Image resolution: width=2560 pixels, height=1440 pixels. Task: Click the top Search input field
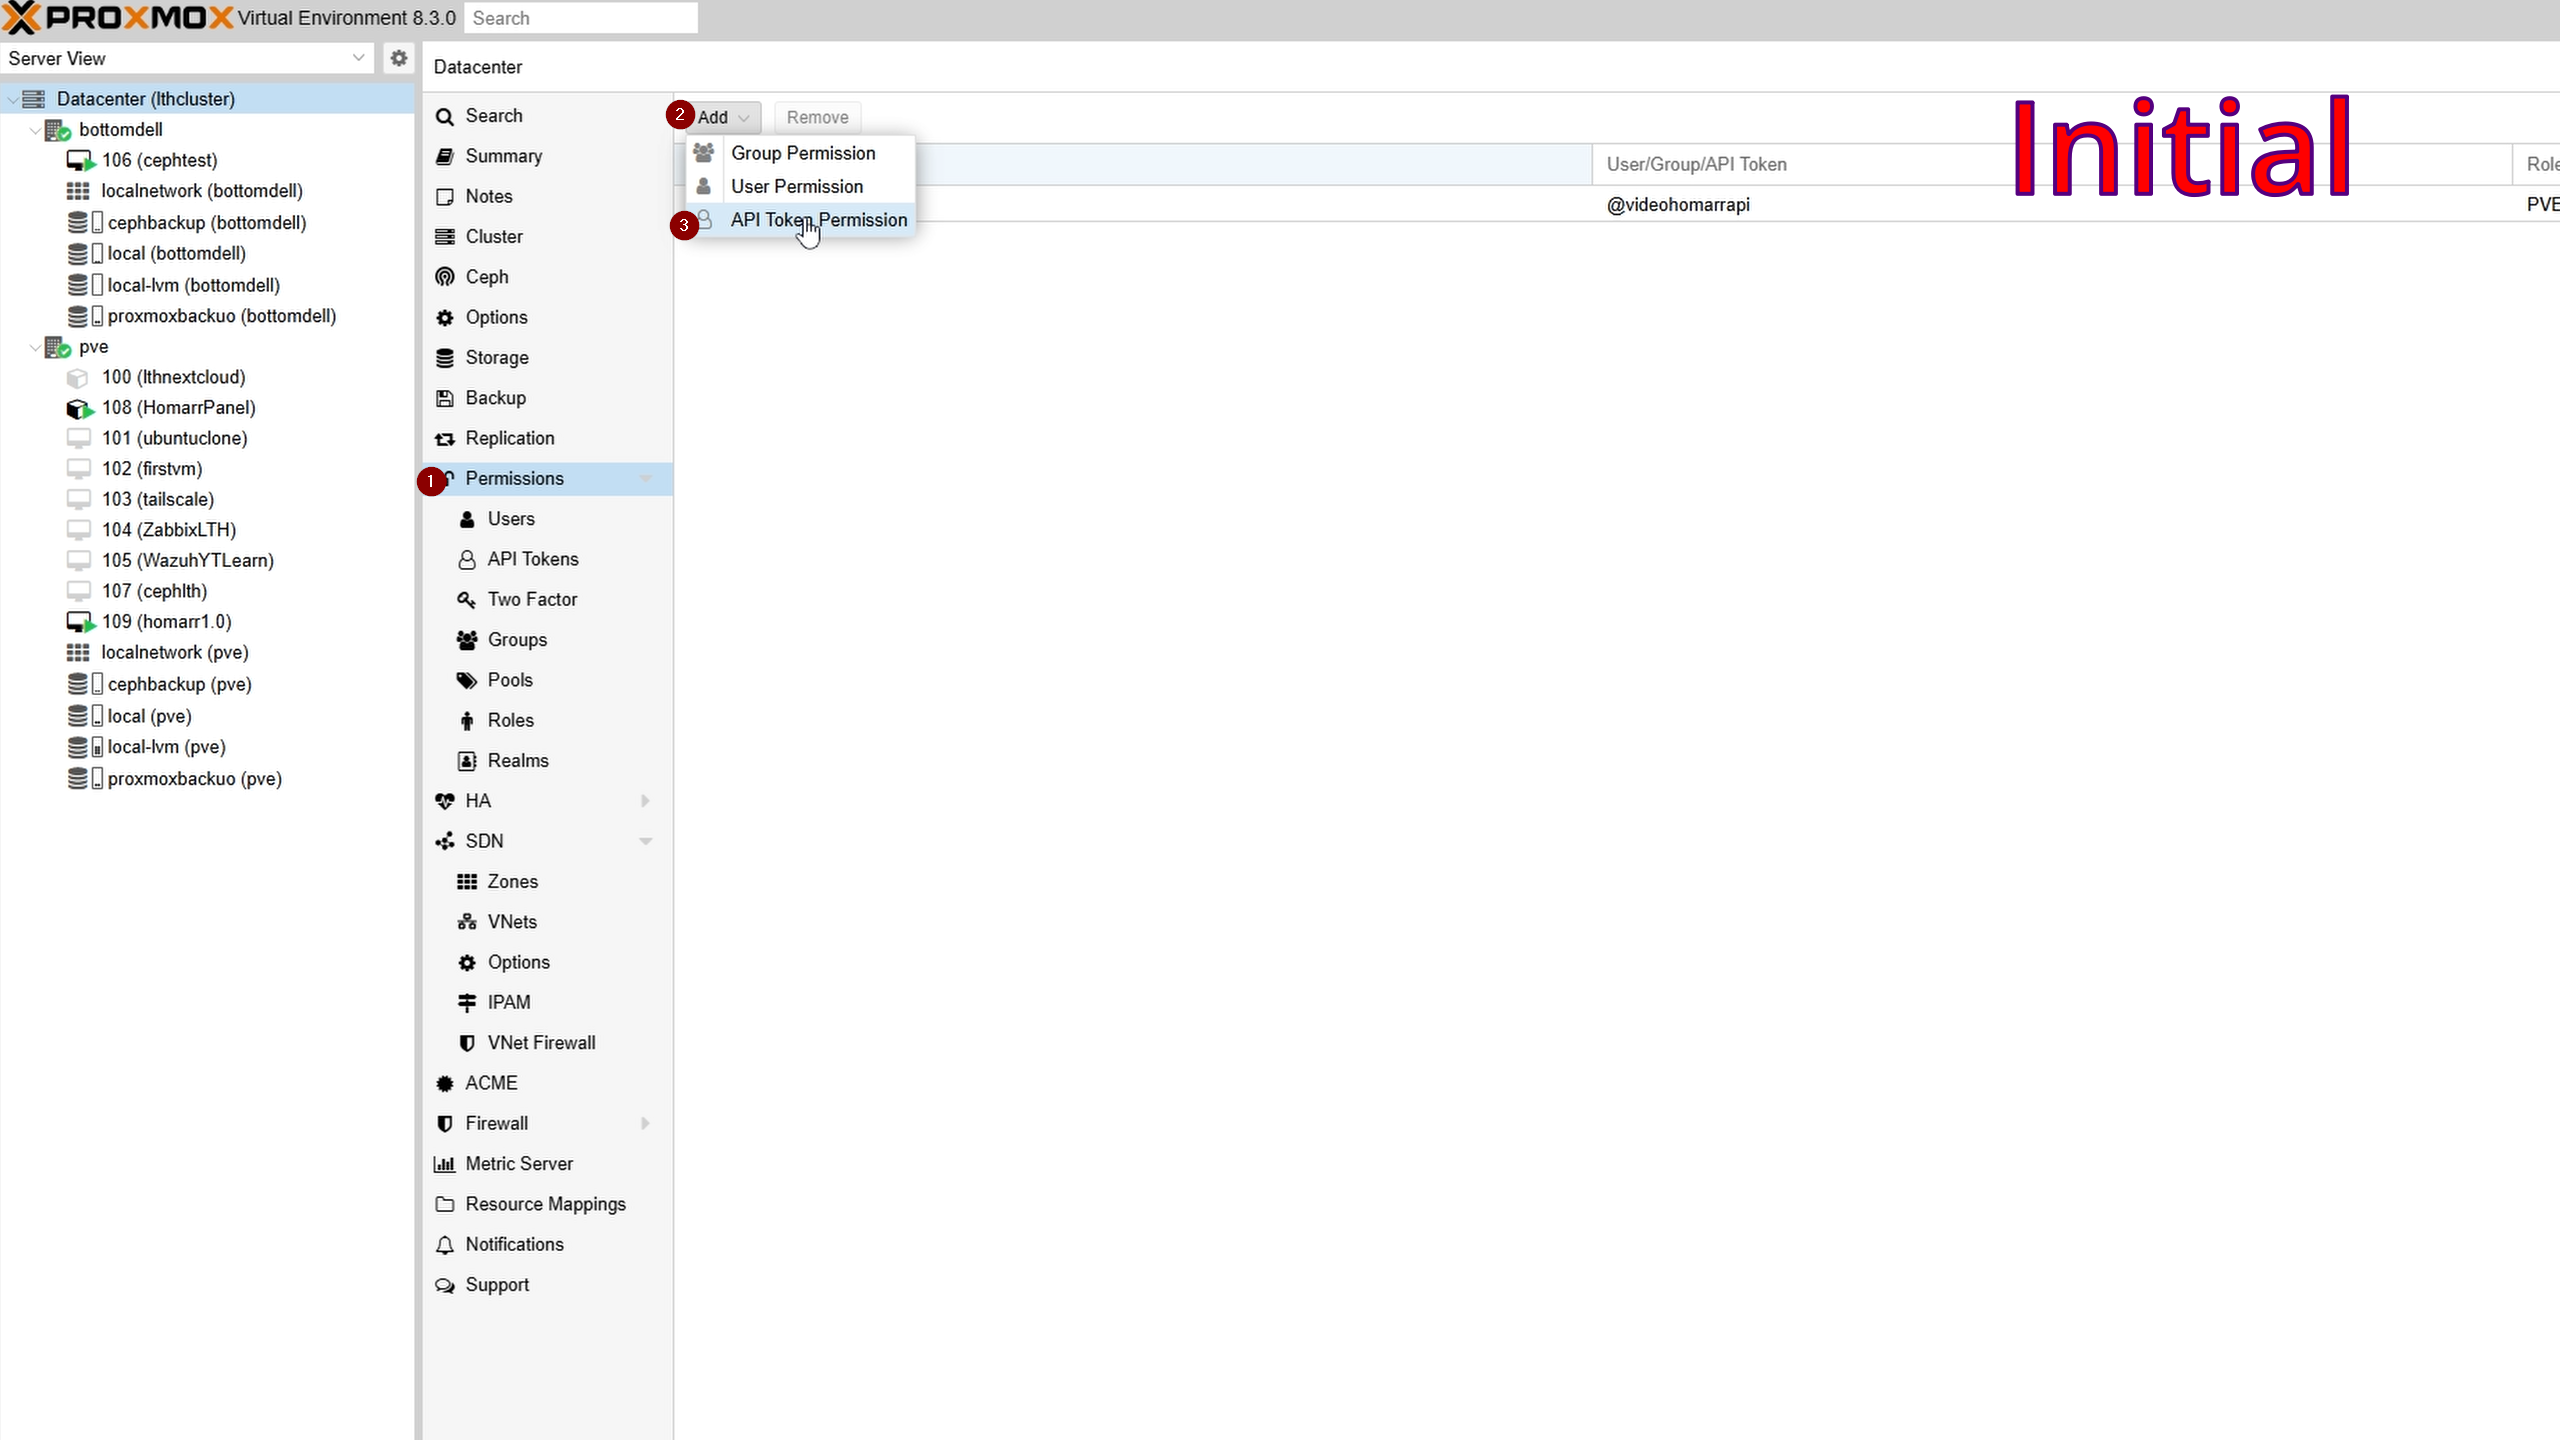point(580,18)
